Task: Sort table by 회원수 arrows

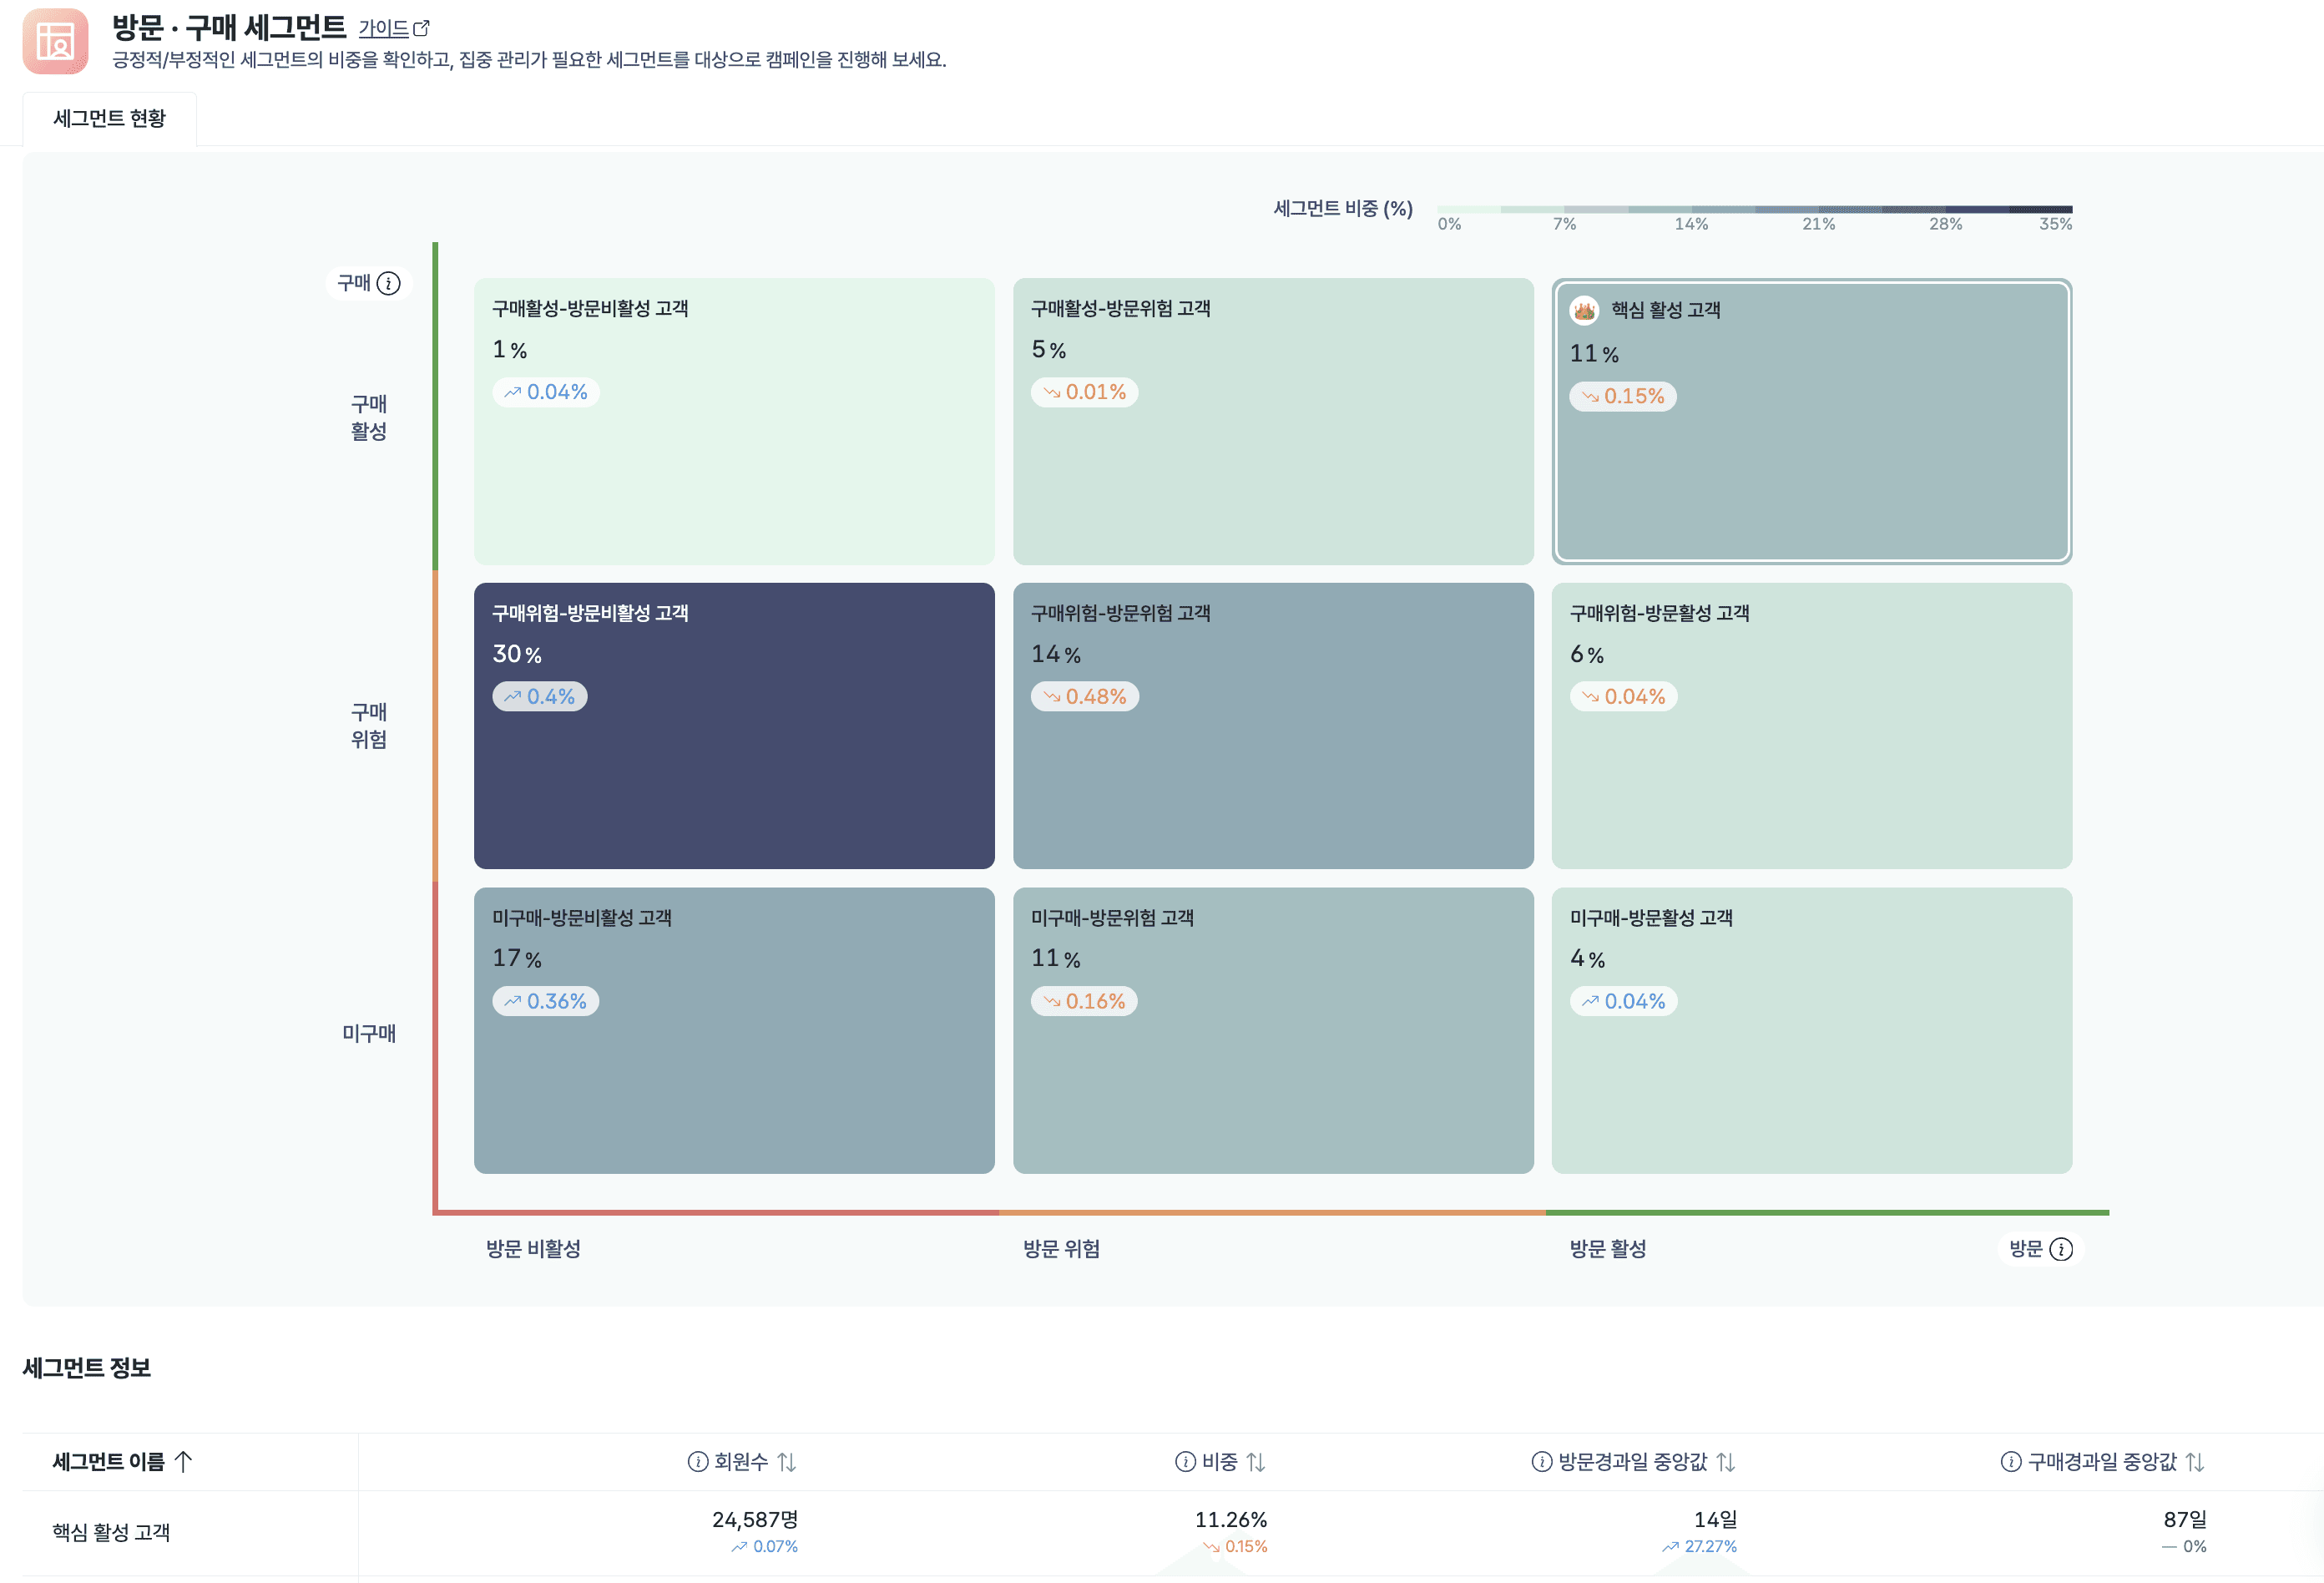Action: 787,1462
